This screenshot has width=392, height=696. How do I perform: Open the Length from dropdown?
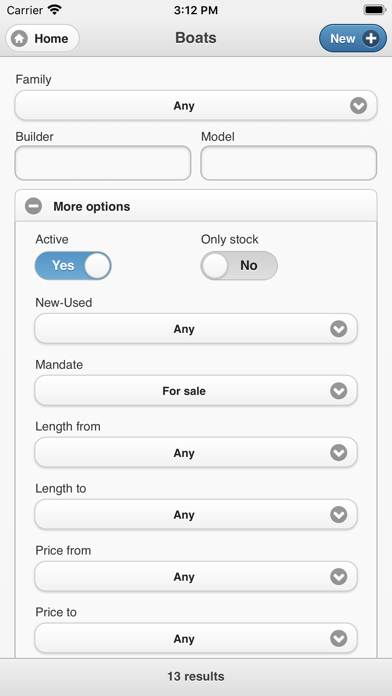coord(196,453)
